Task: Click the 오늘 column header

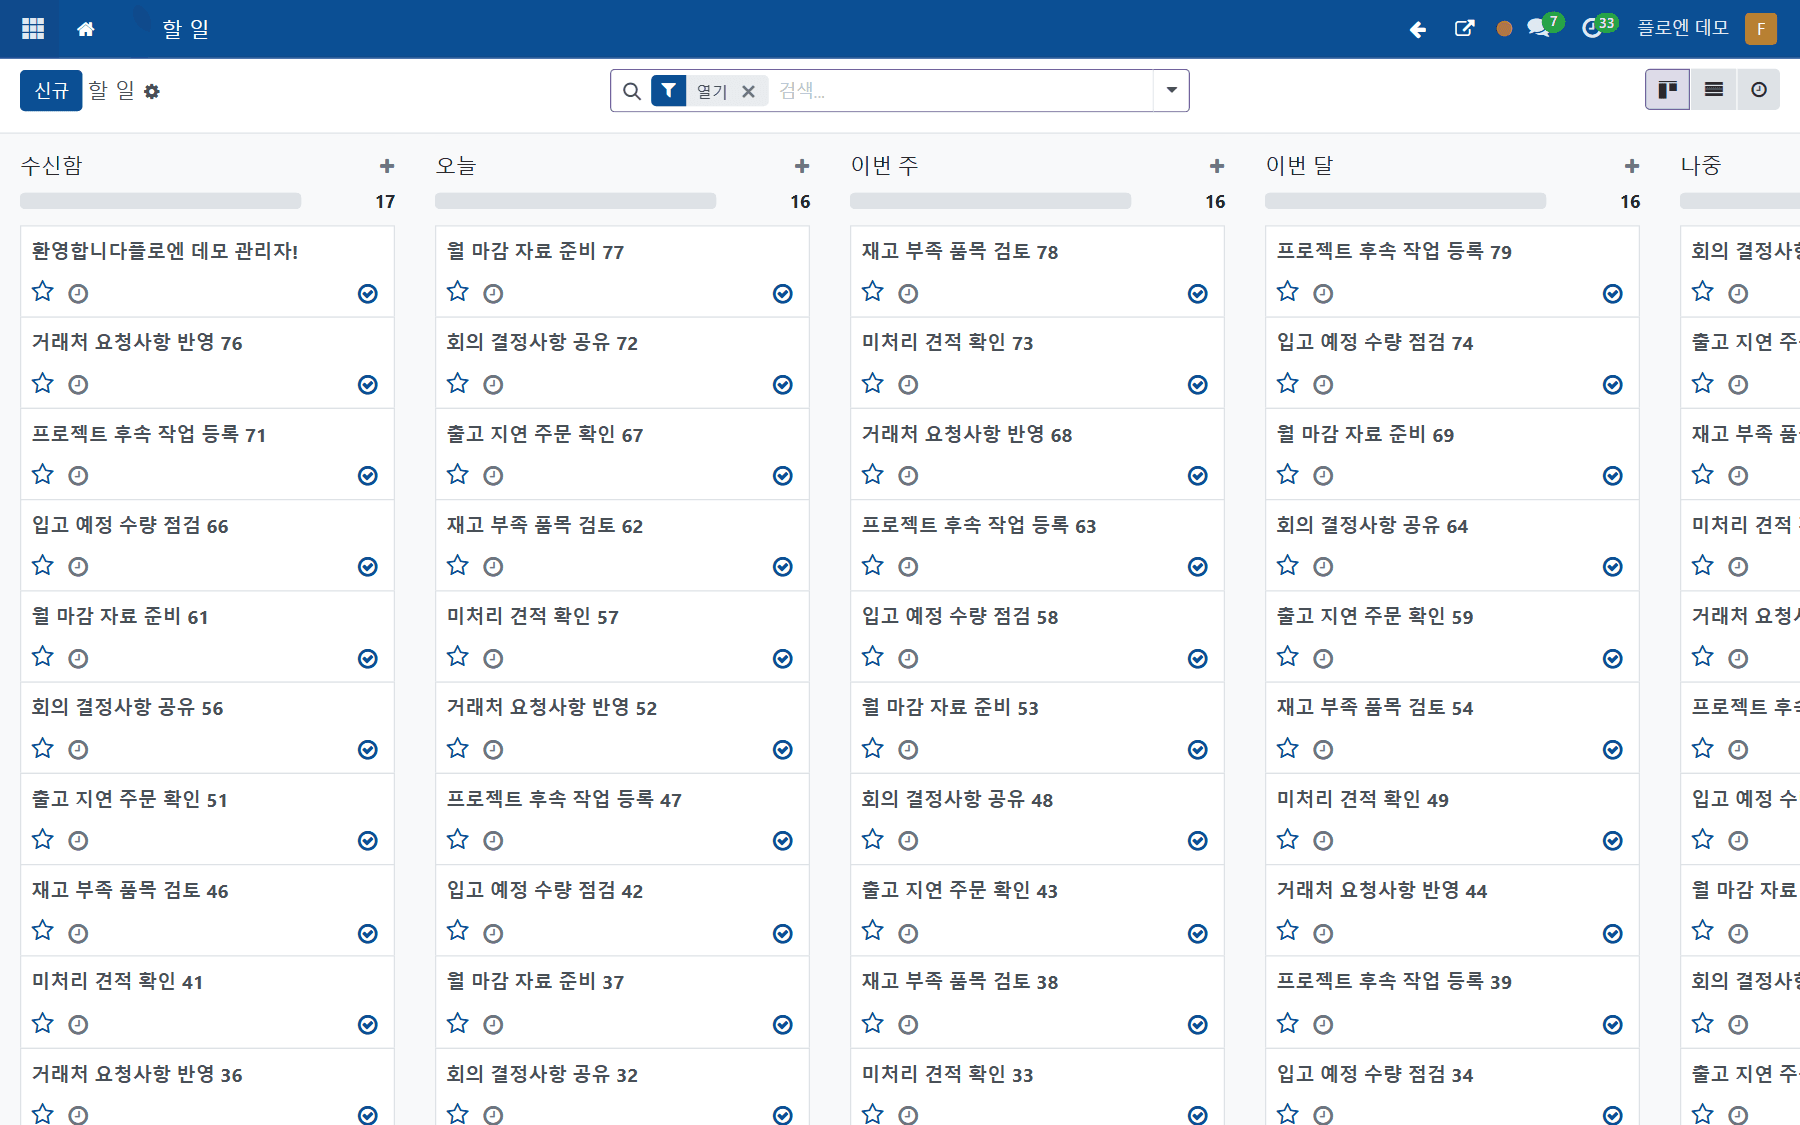Action: tap(457, 166)
